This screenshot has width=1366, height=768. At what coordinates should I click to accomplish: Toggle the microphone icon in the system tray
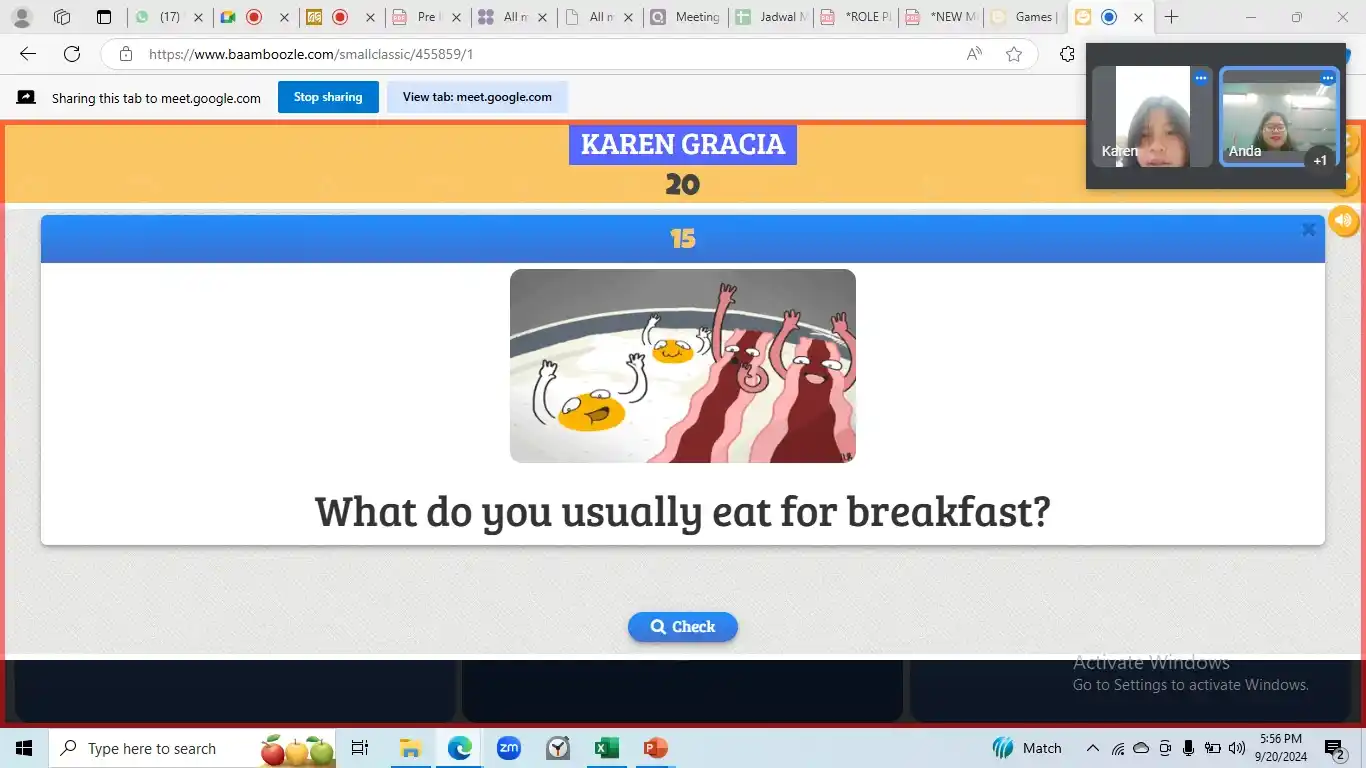(1187, 748)
